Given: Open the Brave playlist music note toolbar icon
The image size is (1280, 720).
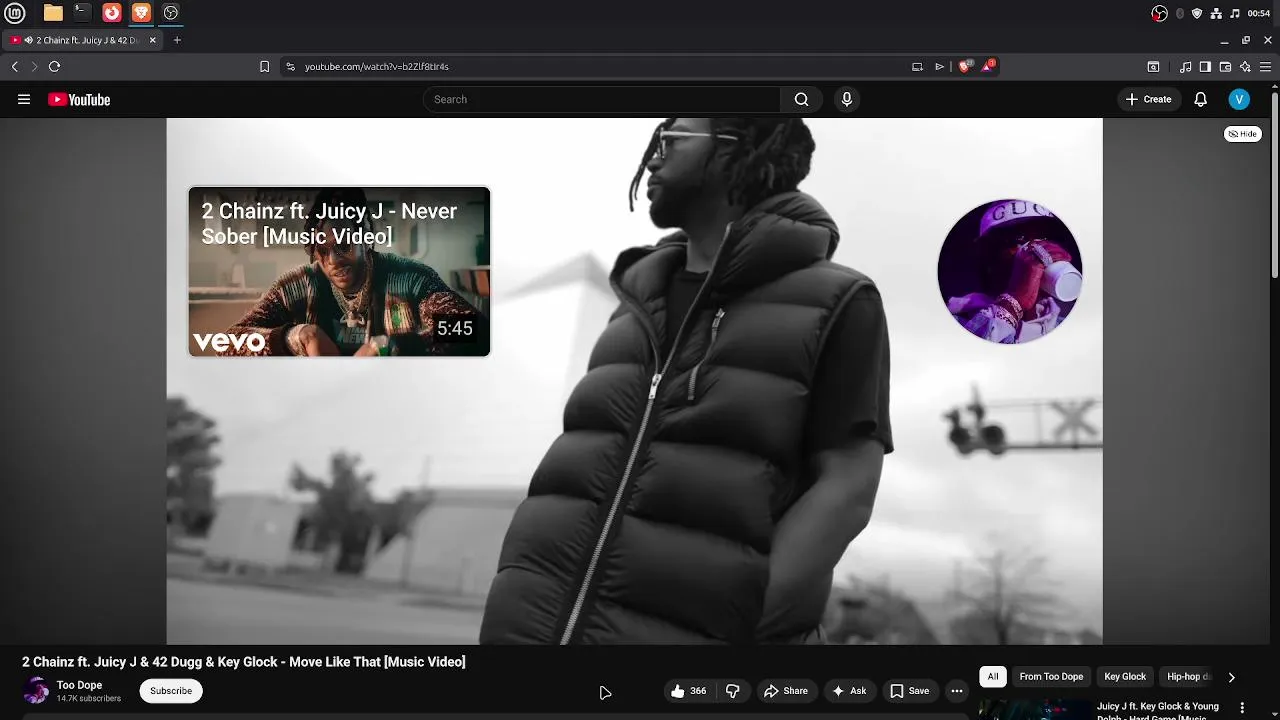Looking at the screenshot, I should pos(1186,67).
